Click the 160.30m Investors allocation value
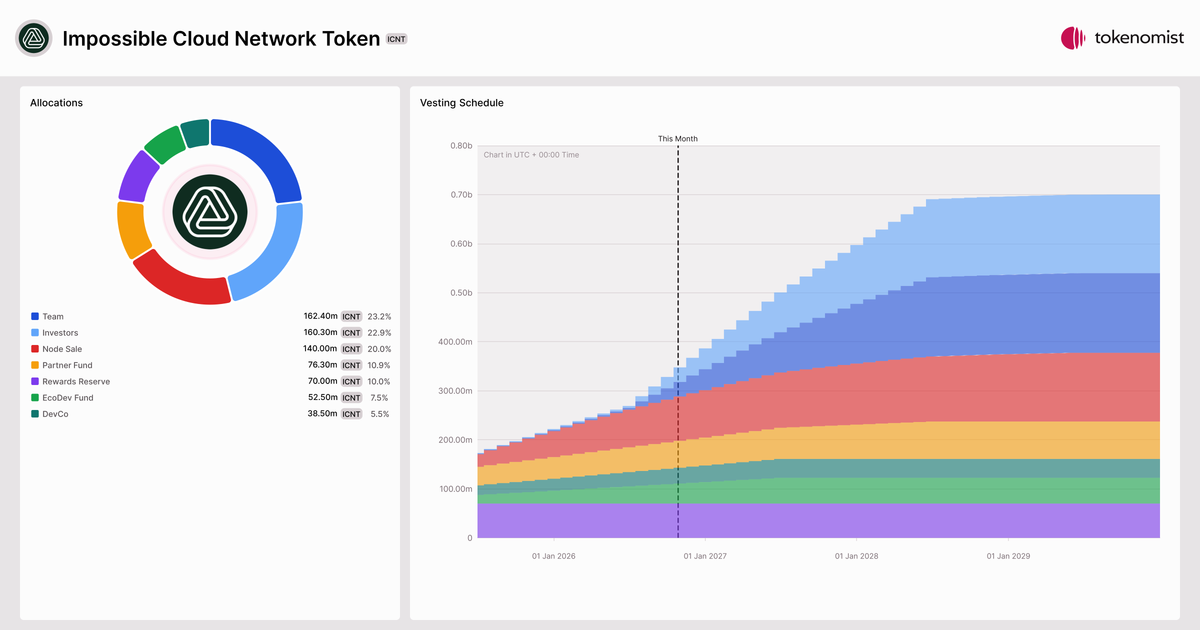The height and width of the screenshot is (630, 1200). click(x=320, y=333)
